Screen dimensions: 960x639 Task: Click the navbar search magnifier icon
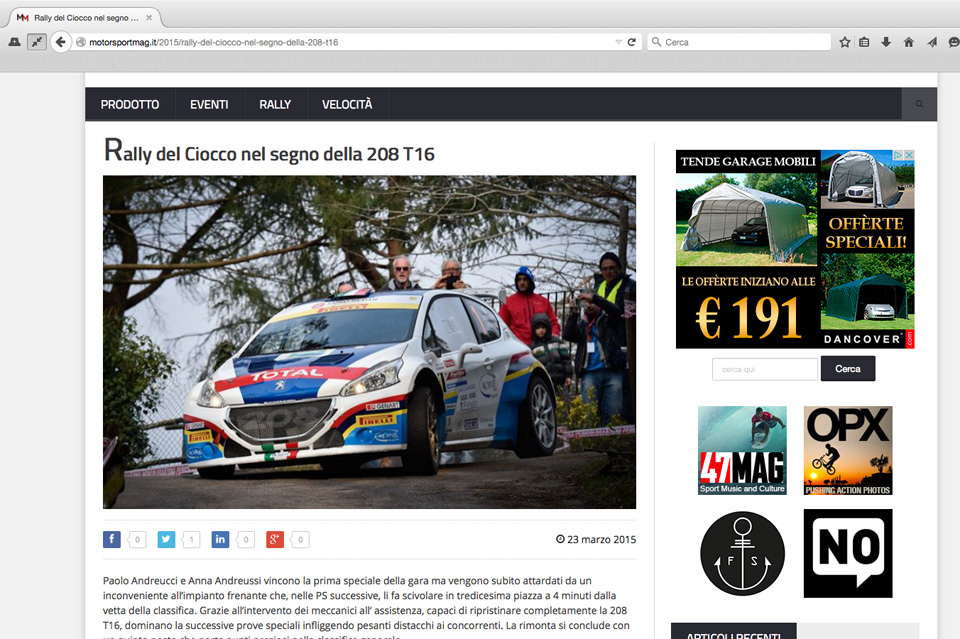[x=919, y=105]
